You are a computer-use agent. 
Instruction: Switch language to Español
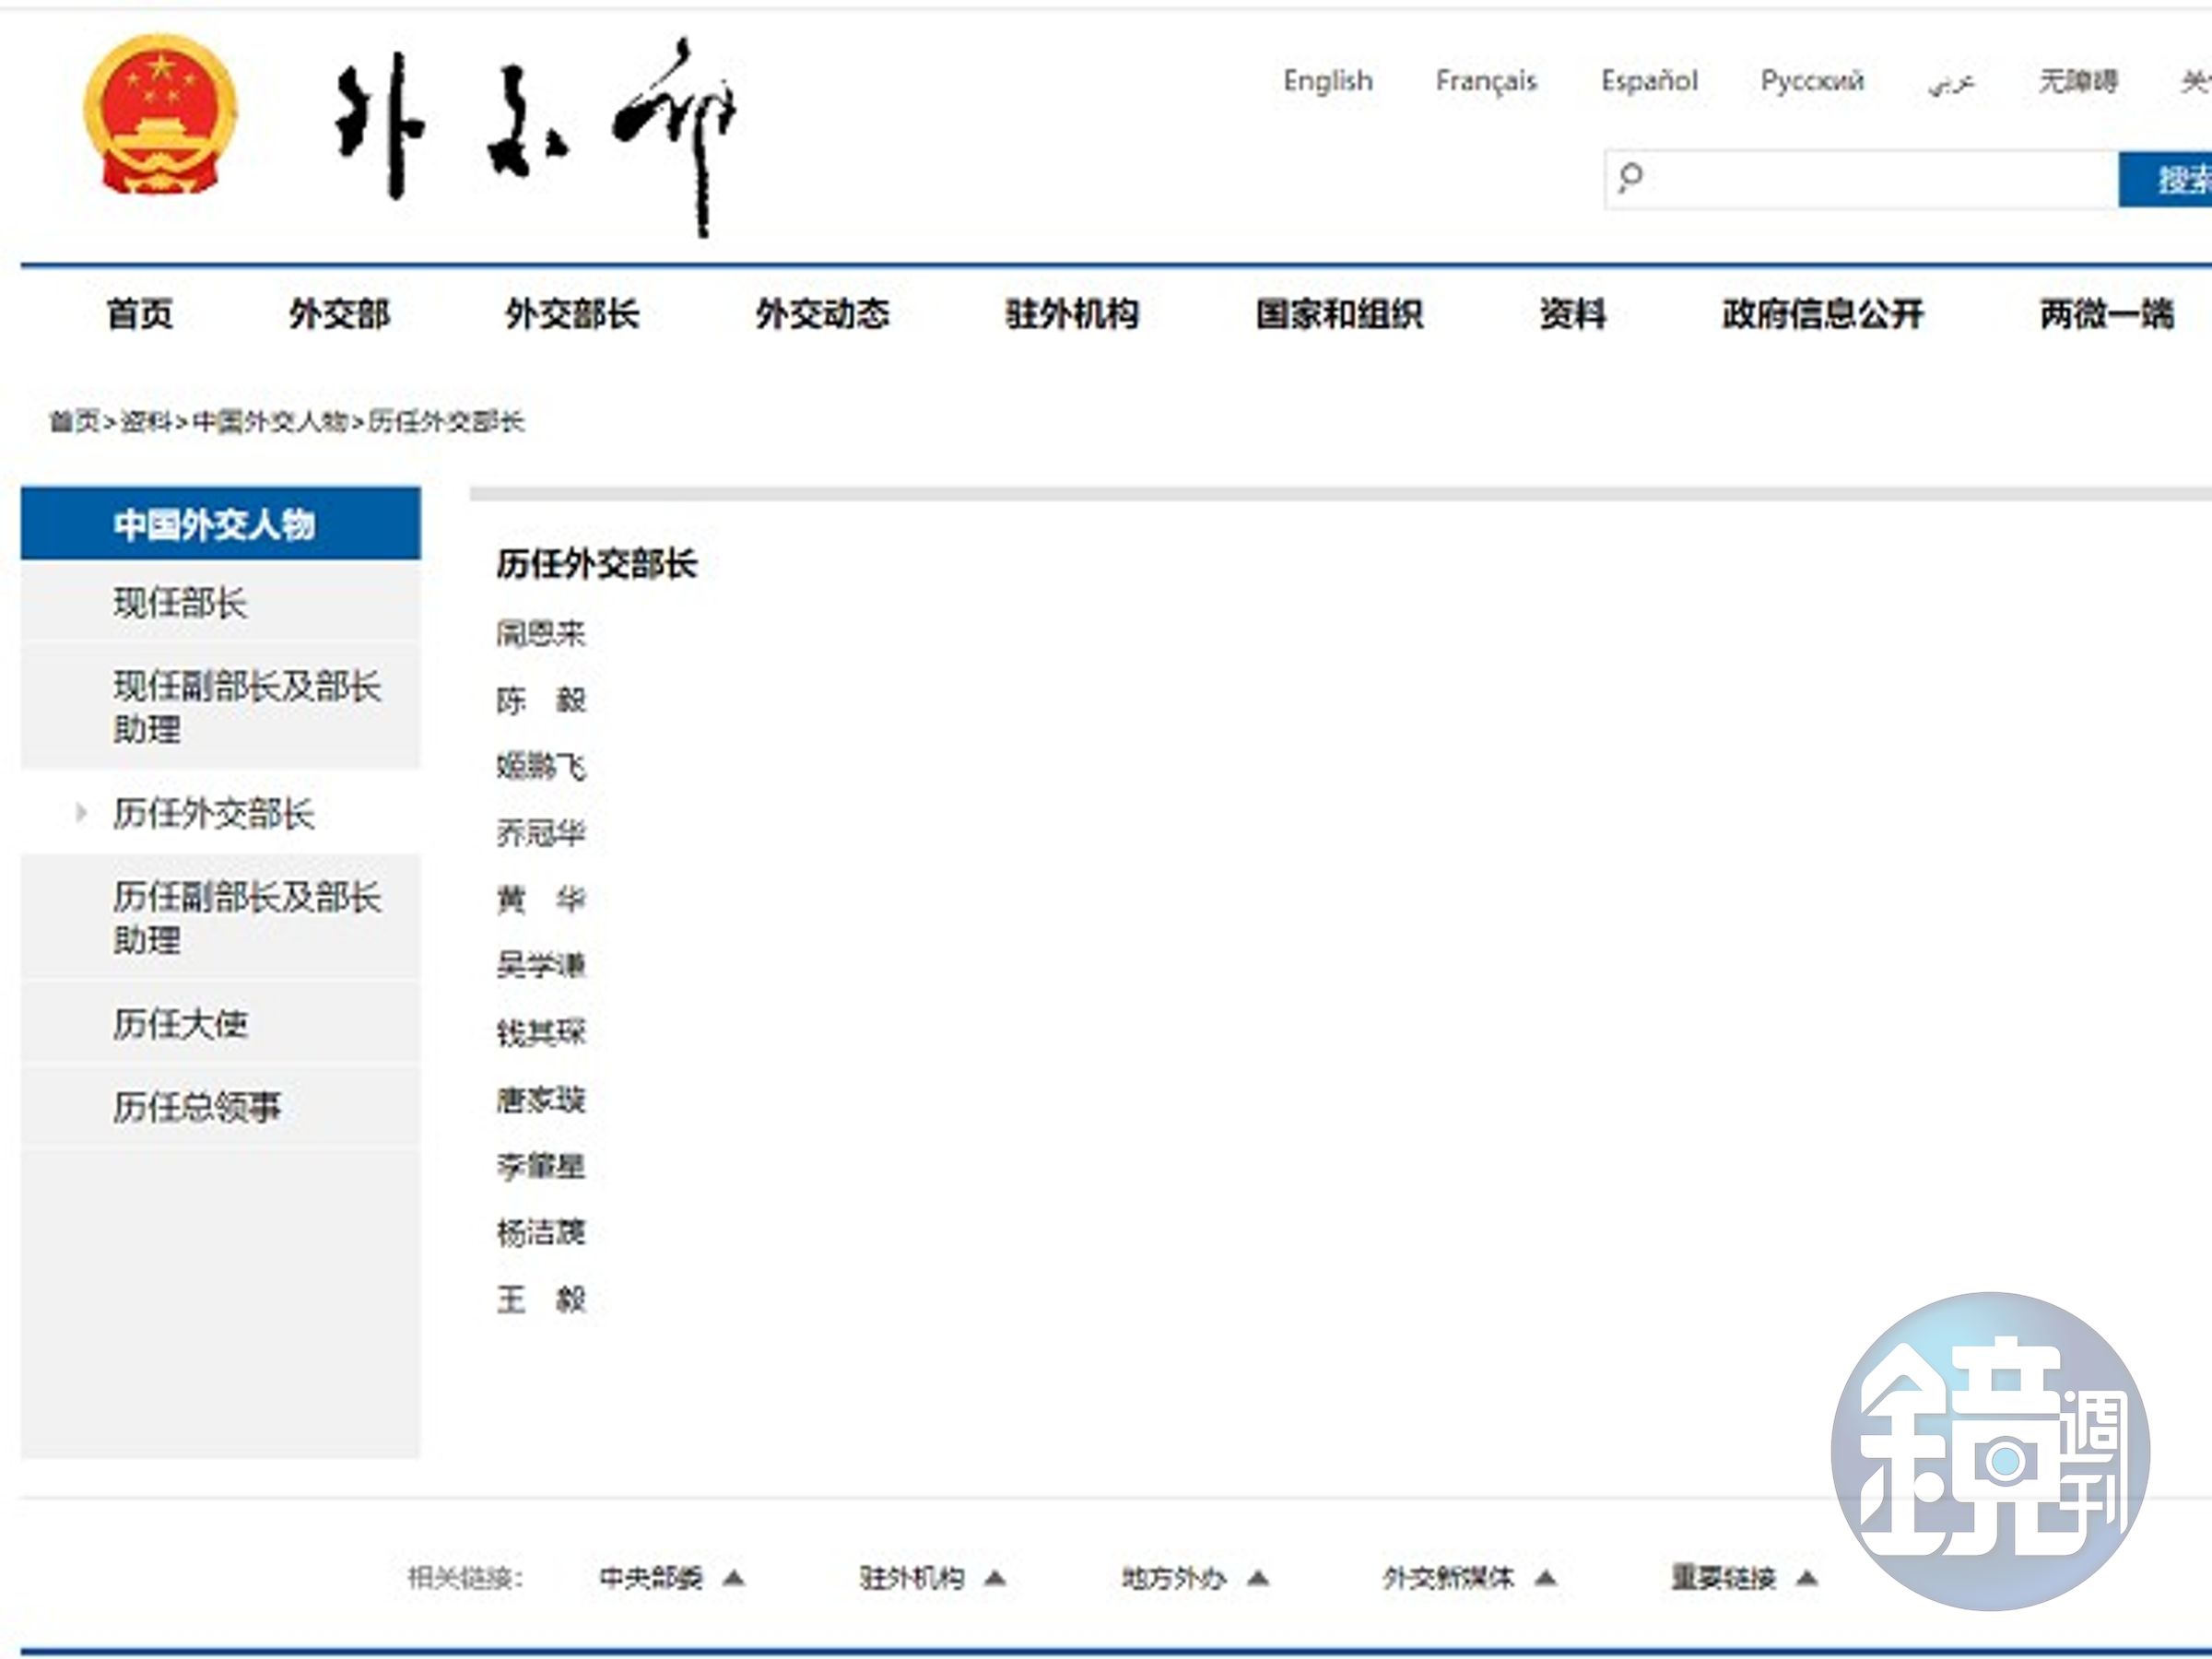click(x=1649, y=81)
